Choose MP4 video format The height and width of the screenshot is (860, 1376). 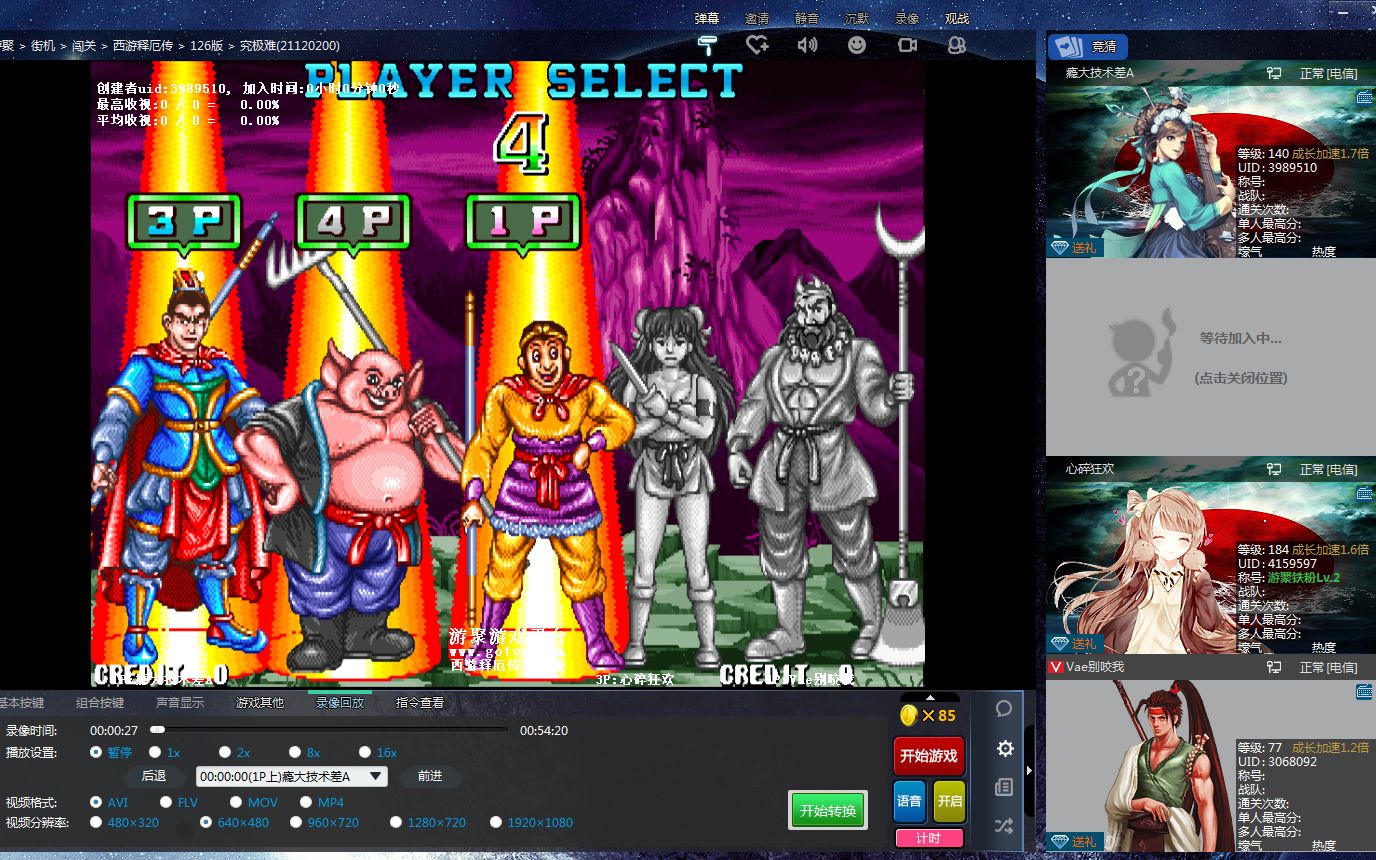pyautogui.click(x=306, y=802)
